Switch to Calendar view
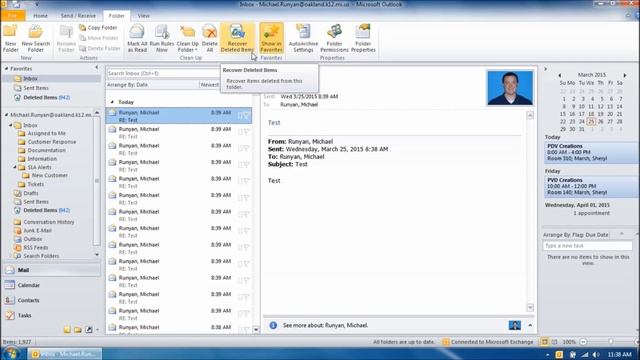 [x=51, y=285]
